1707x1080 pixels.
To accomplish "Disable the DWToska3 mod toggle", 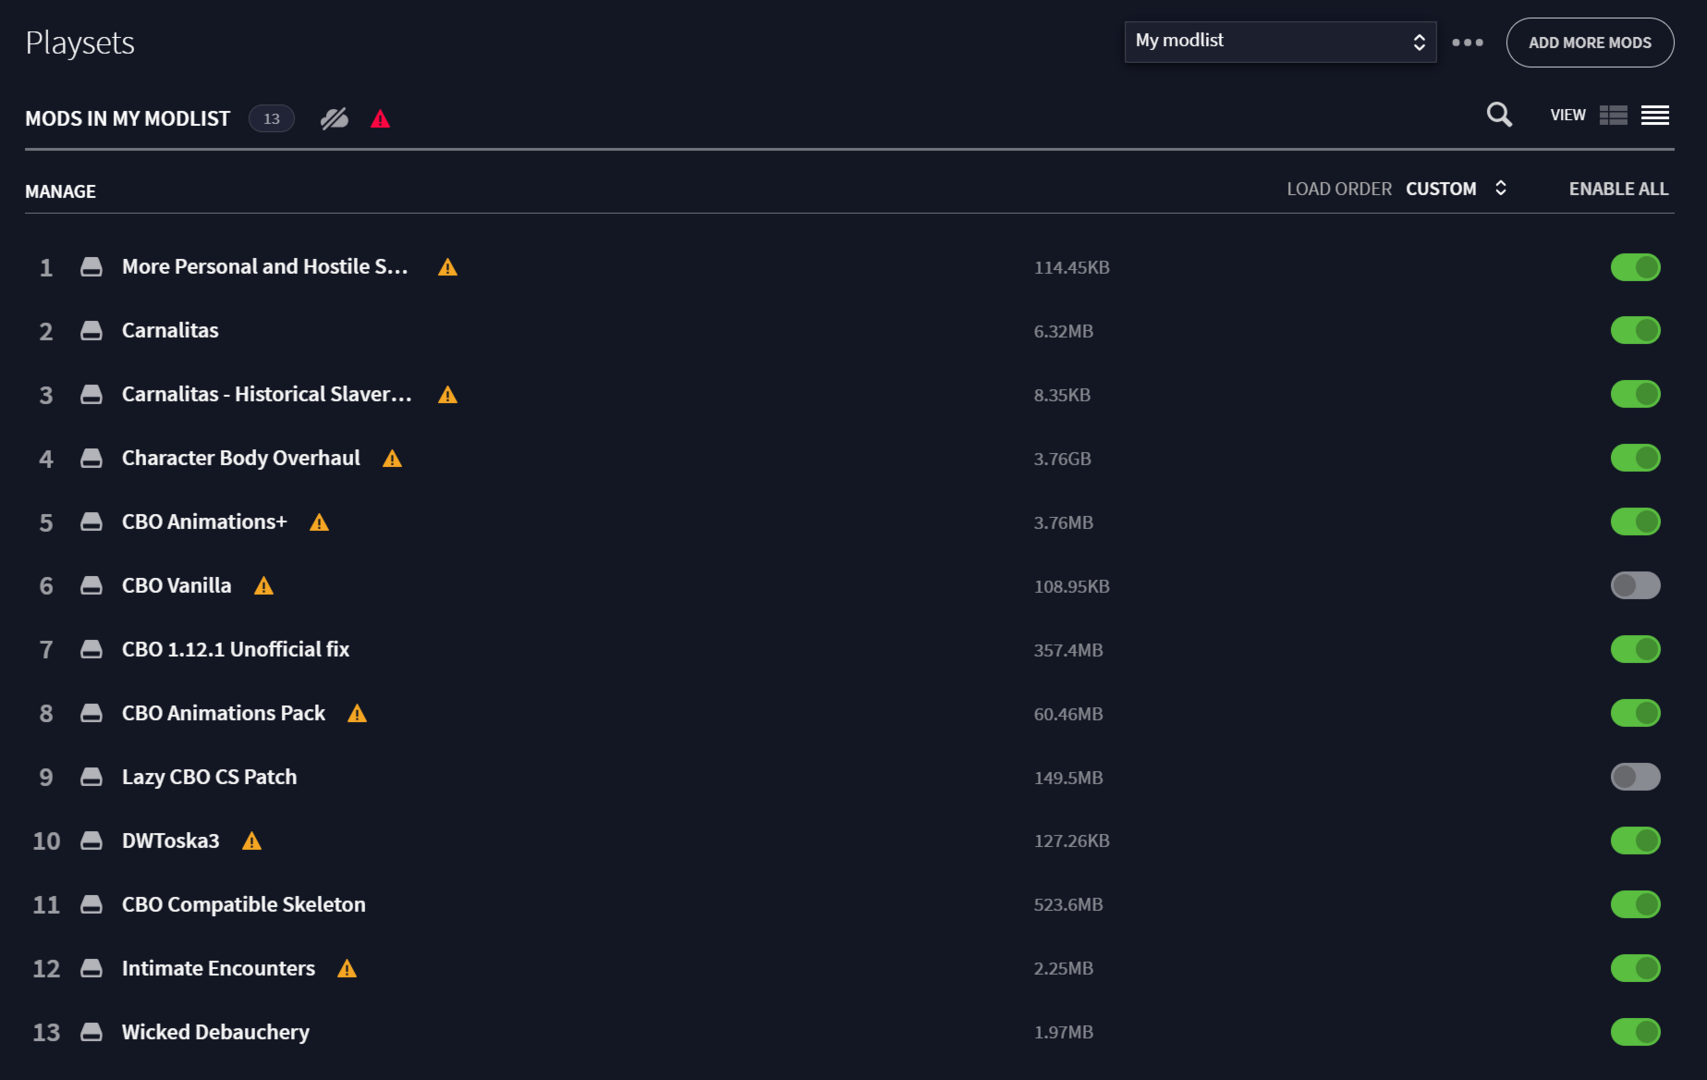I will pos(1635,841).
